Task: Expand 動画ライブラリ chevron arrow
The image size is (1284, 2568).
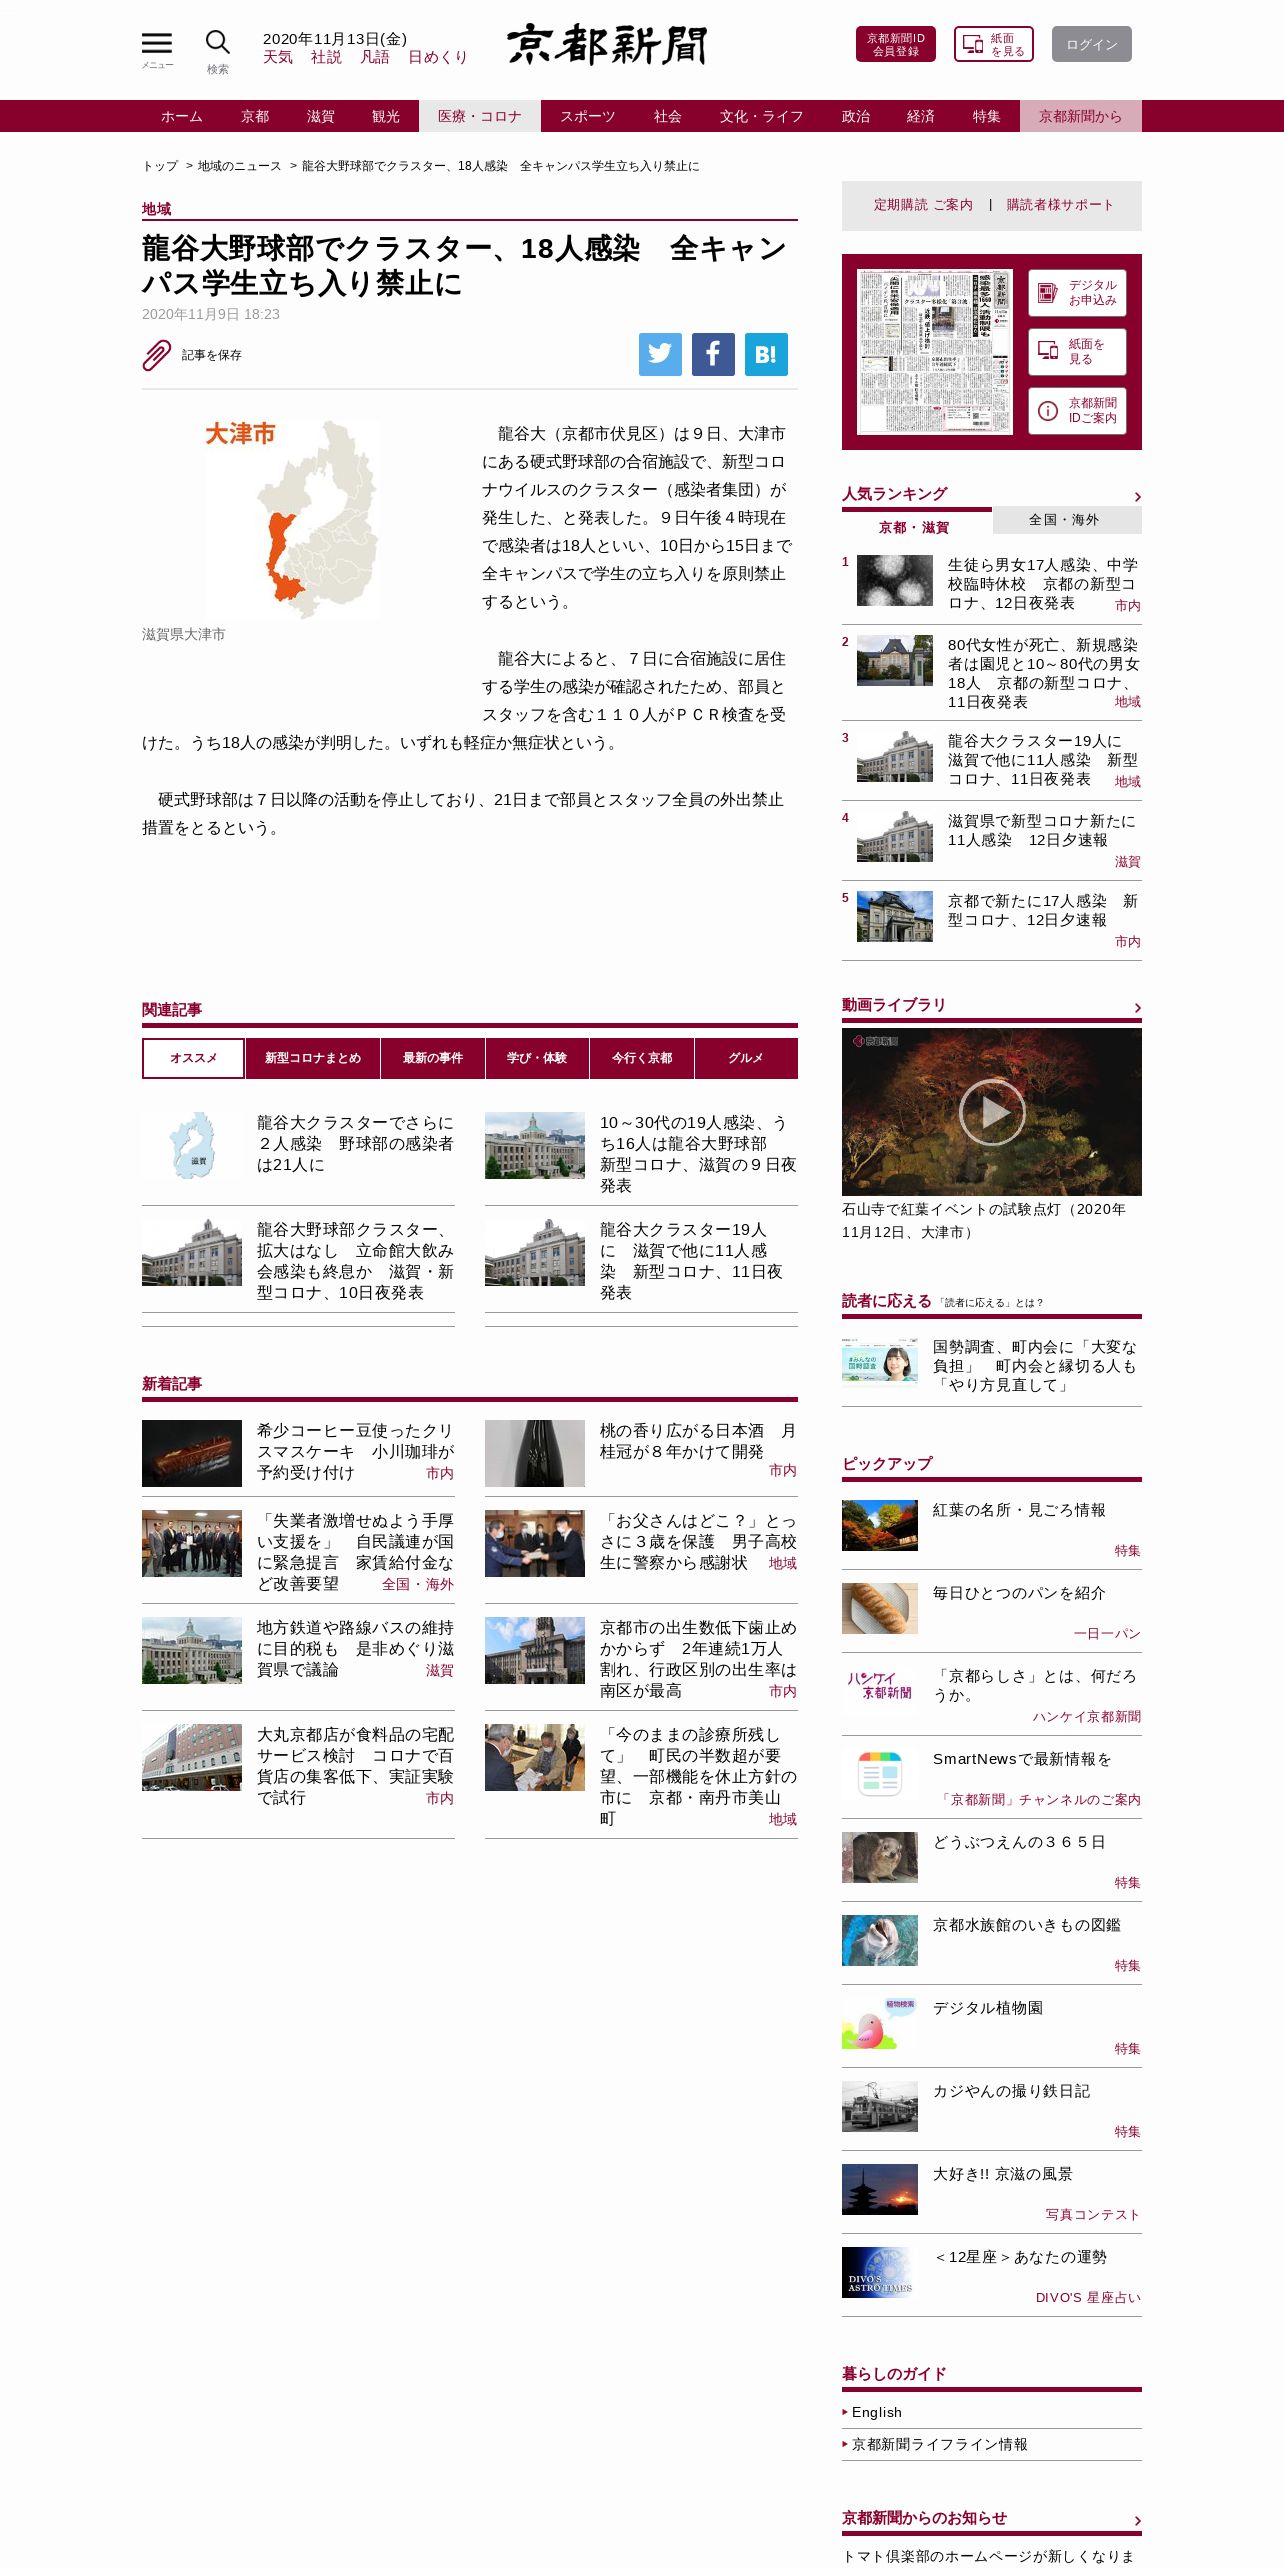Action: pos(1137,1008)
